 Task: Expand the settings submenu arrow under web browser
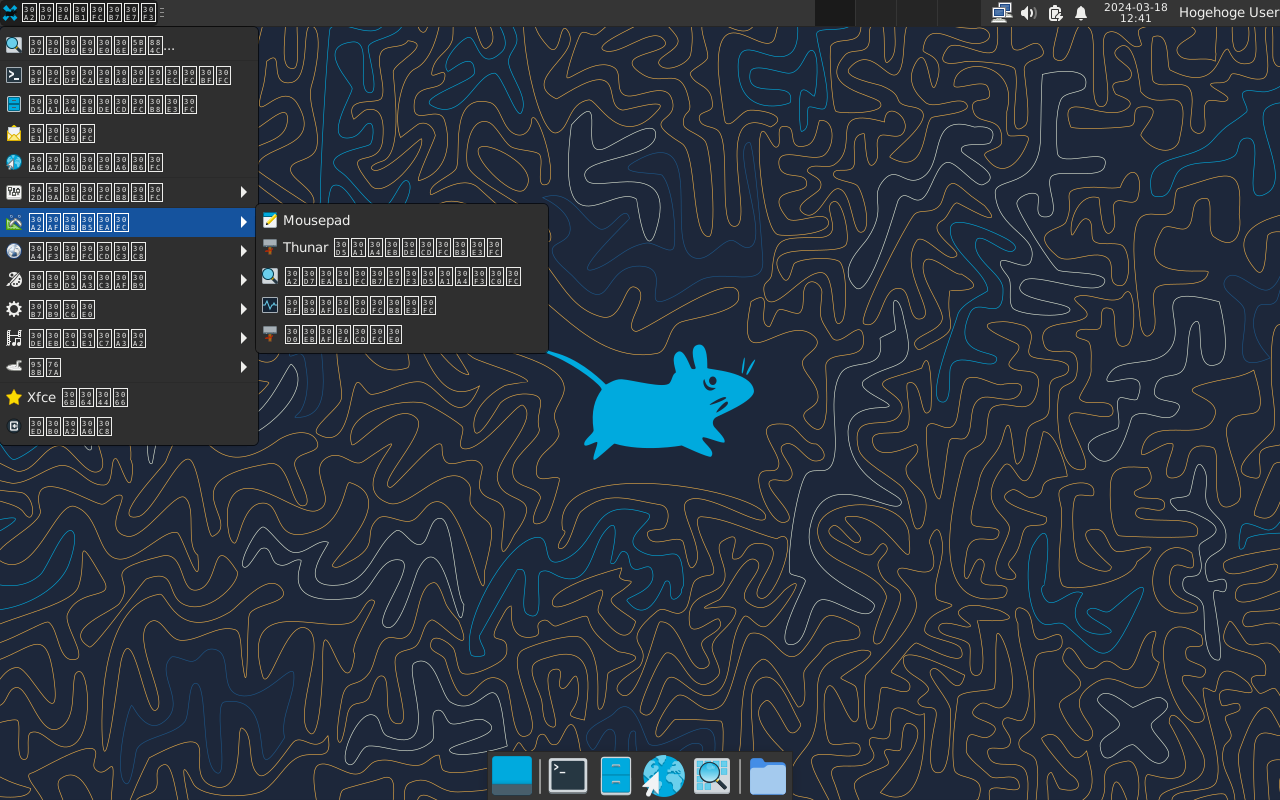[x=243, y=192]
